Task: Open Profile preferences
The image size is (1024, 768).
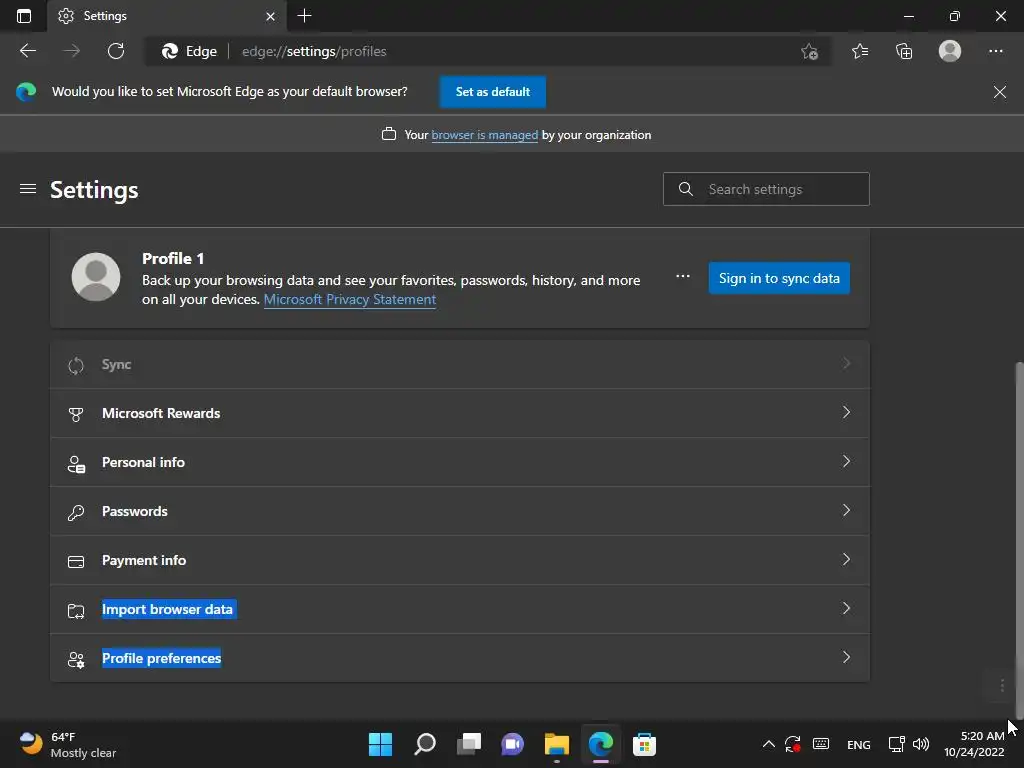Action: coord(460,658)
